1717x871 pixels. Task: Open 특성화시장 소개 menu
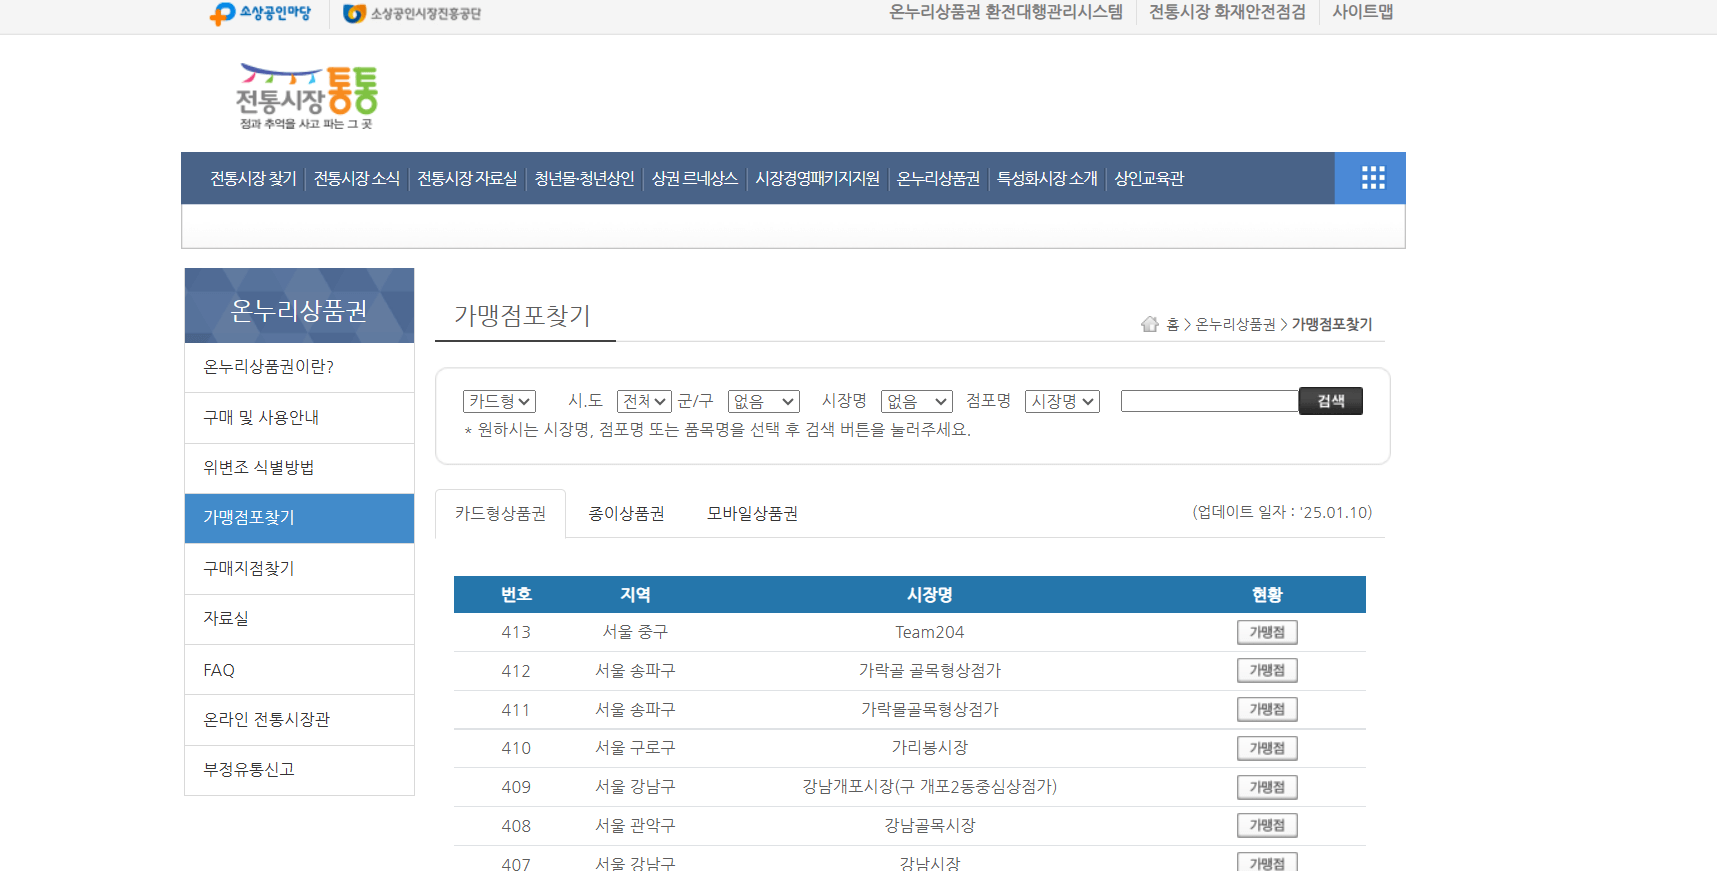[x=1047, y=178]
